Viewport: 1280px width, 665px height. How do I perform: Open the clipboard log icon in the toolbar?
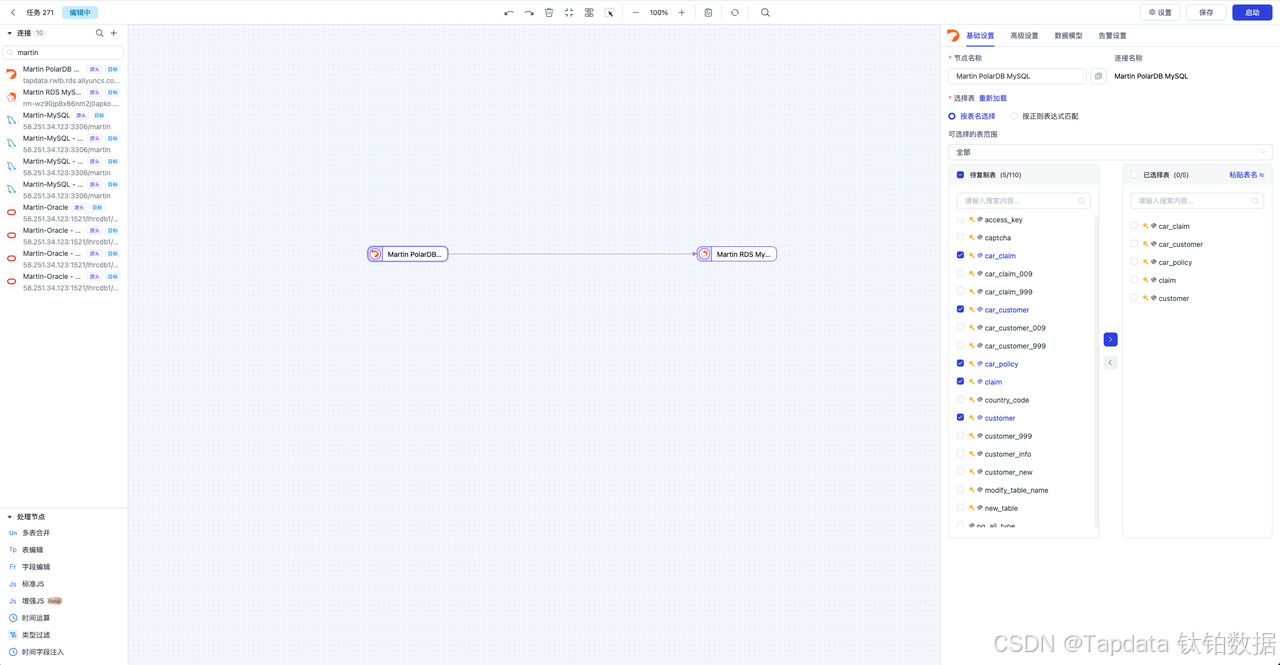click(708, 13)
